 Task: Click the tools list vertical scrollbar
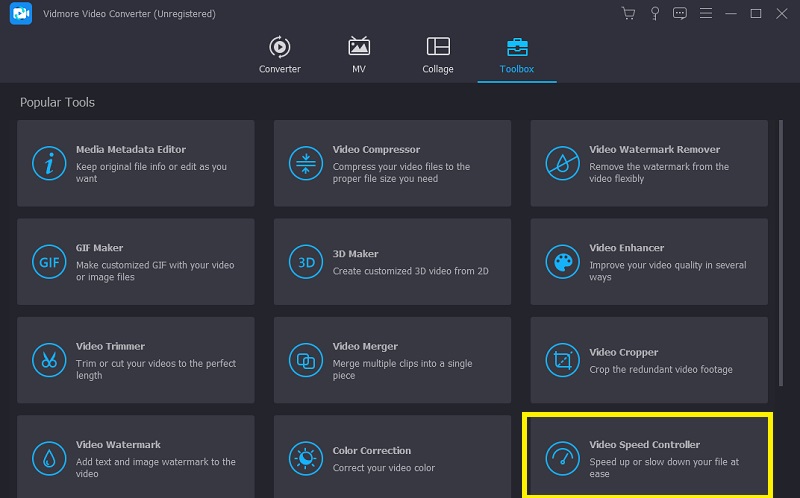tap(781, 250)
